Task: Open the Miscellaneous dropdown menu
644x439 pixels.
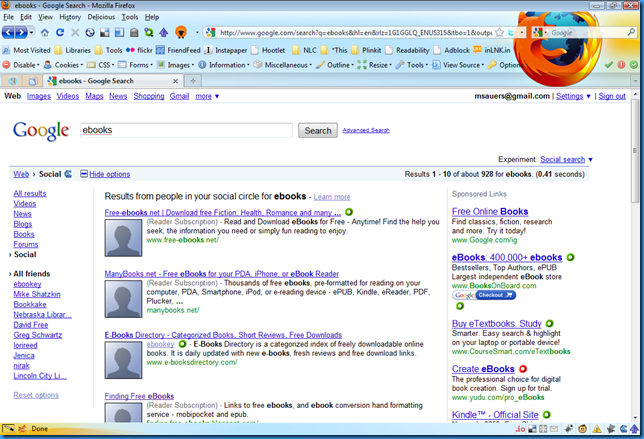Action: pos(283,65)
